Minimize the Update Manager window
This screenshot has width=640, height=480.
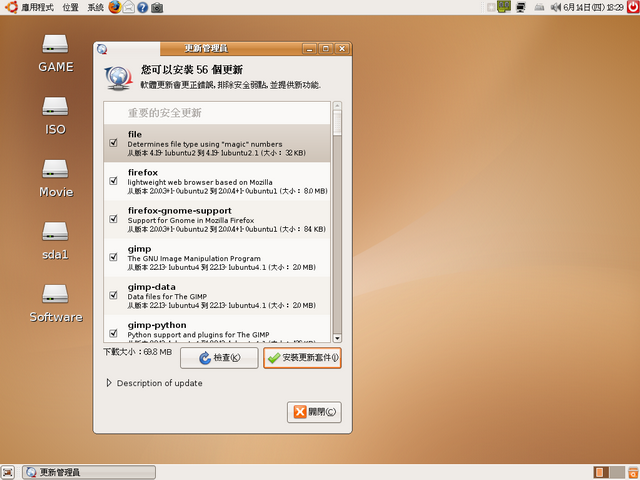tap(309, 49)
